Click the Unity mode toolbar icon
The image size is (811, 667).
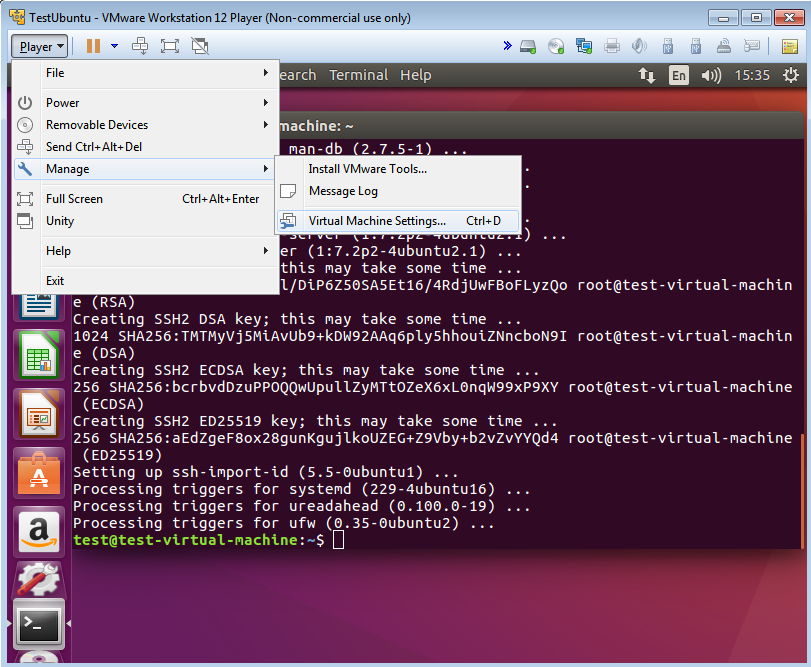(x=200, y=46)
